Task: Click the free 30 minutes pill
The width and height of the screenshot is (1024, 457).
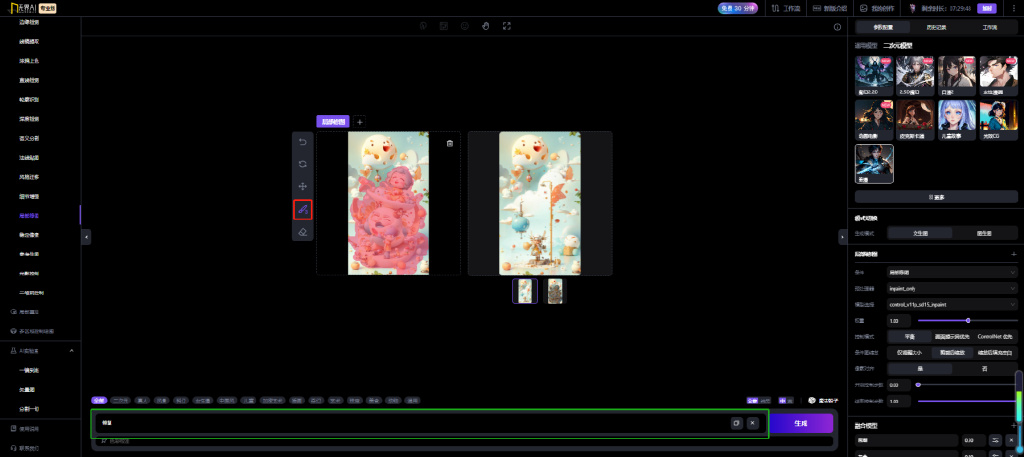Action: 737,8
